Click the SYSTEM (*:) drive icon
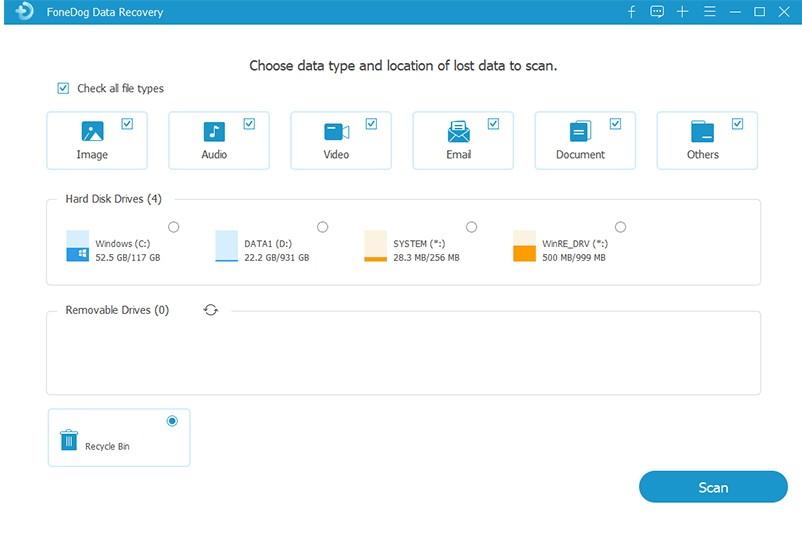Screen dimensions: 802x541 point(375,246)
